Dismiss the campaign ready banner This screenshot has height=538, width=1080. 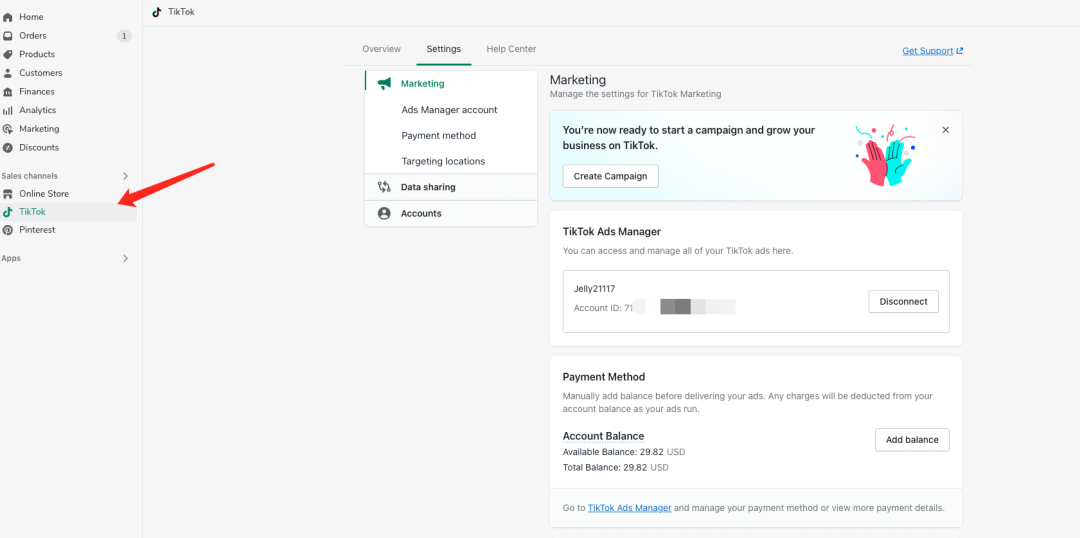click(945, 130)
